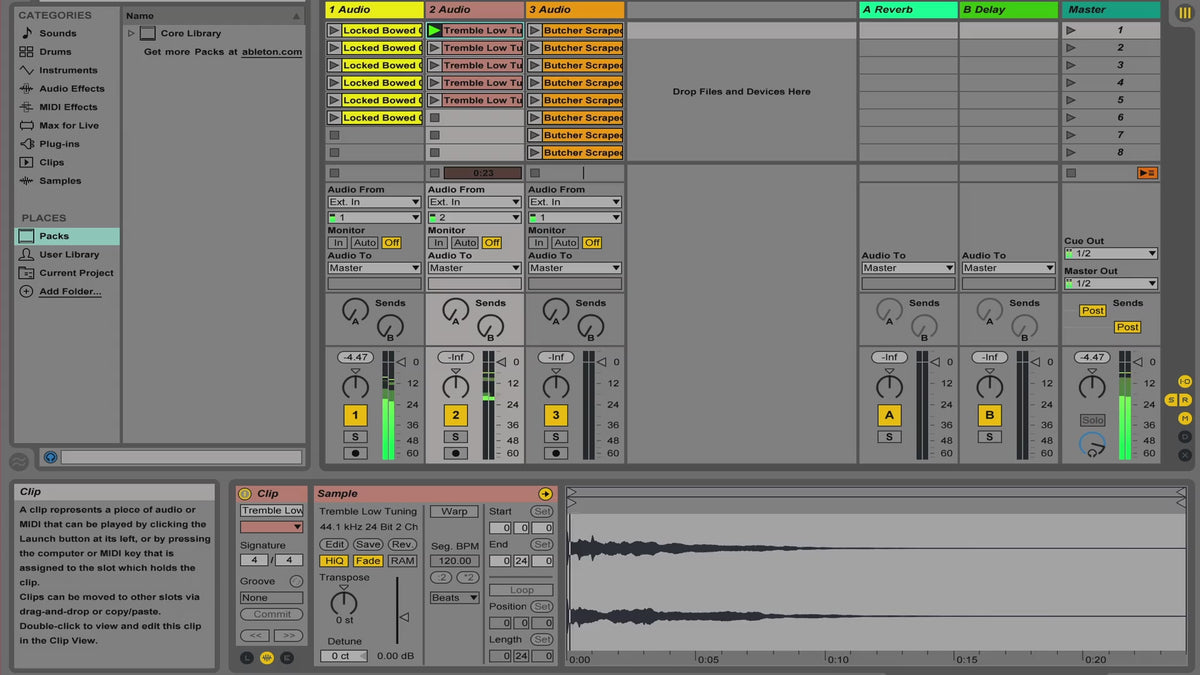Screen dimensions: 1200x675
Task: Expand the Core Library folder
Action: point(131,34)
